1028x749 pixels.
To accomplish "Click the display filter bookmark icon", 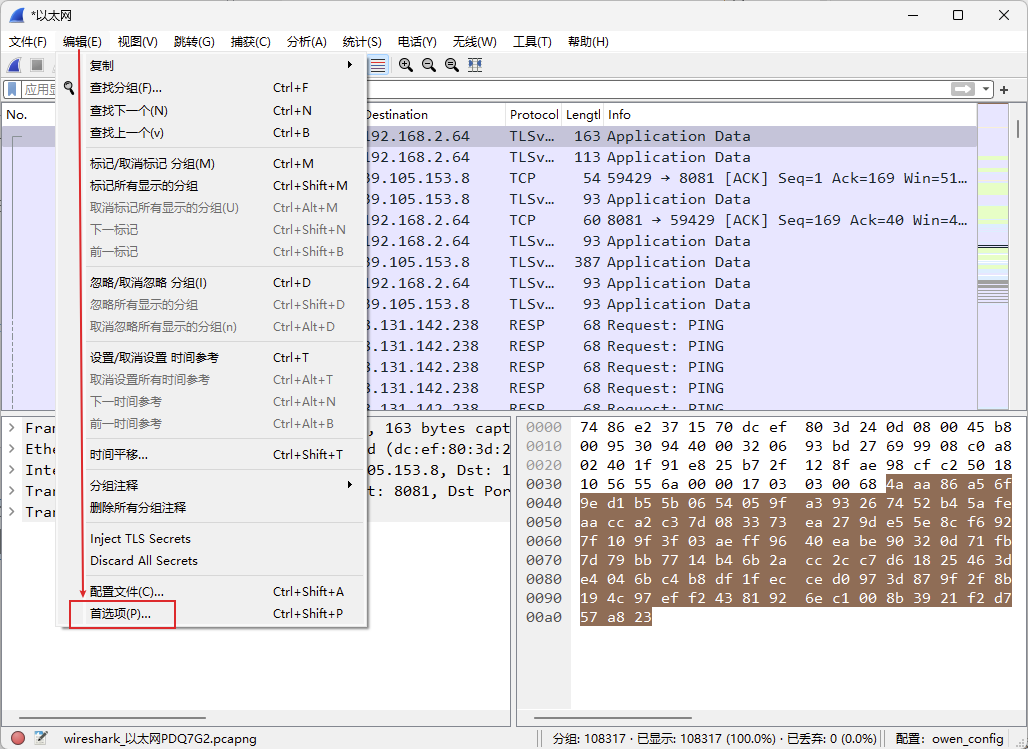I will point(12,90).
